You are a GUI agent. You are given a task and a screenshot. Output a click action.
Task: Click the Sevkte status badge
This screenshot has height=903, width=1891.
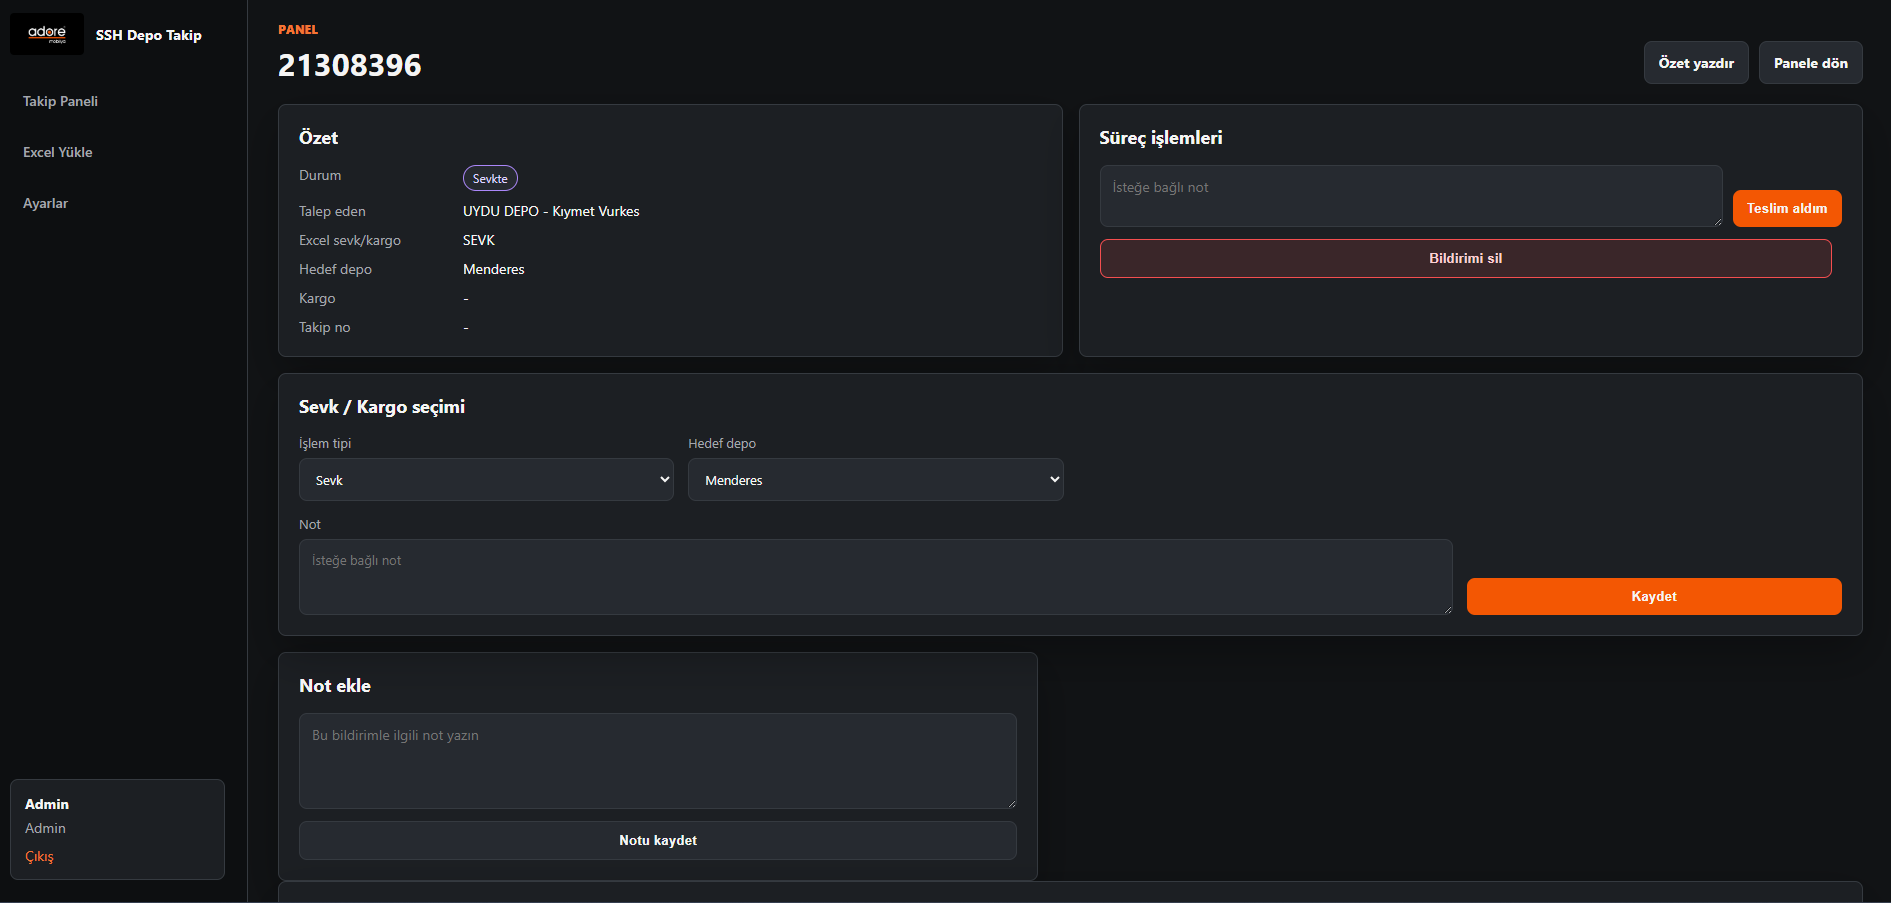[490, 178]
